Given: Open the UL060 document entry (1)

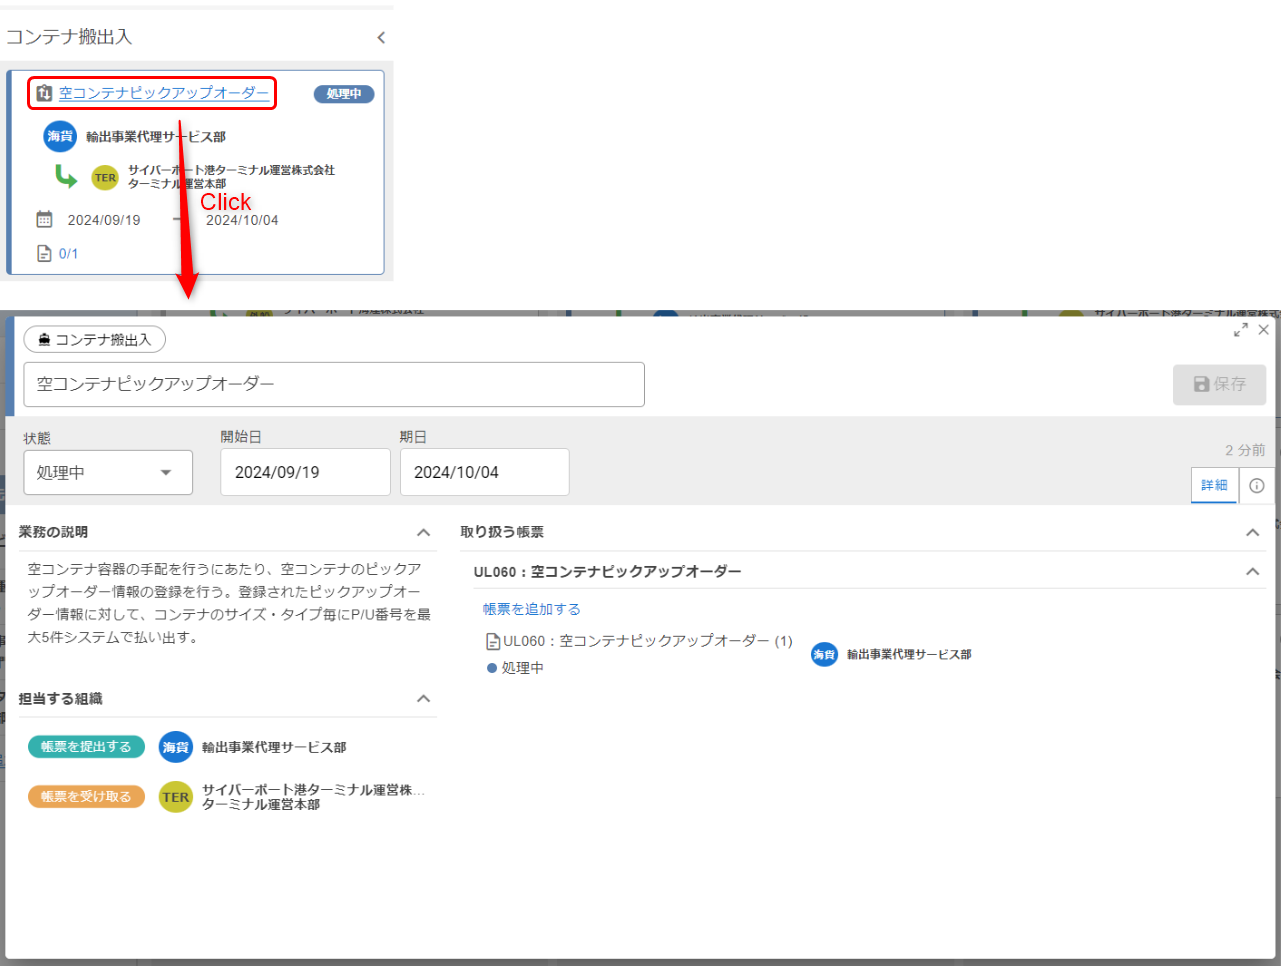Looking at the screenshot, I should point(646,641).
